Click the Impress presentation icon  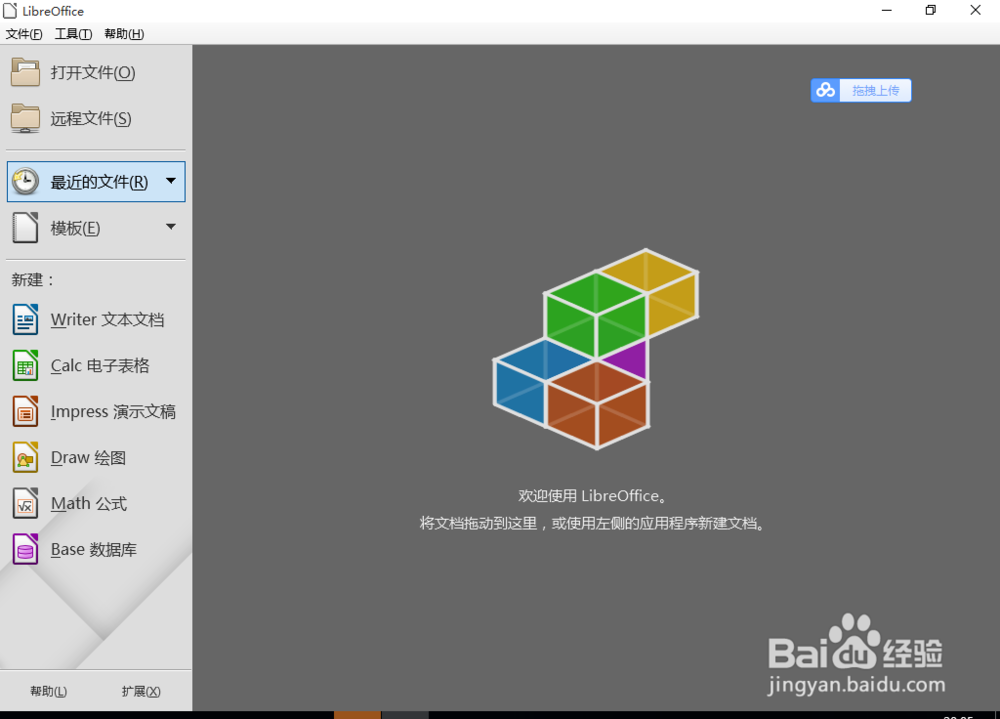coord(26,411)
